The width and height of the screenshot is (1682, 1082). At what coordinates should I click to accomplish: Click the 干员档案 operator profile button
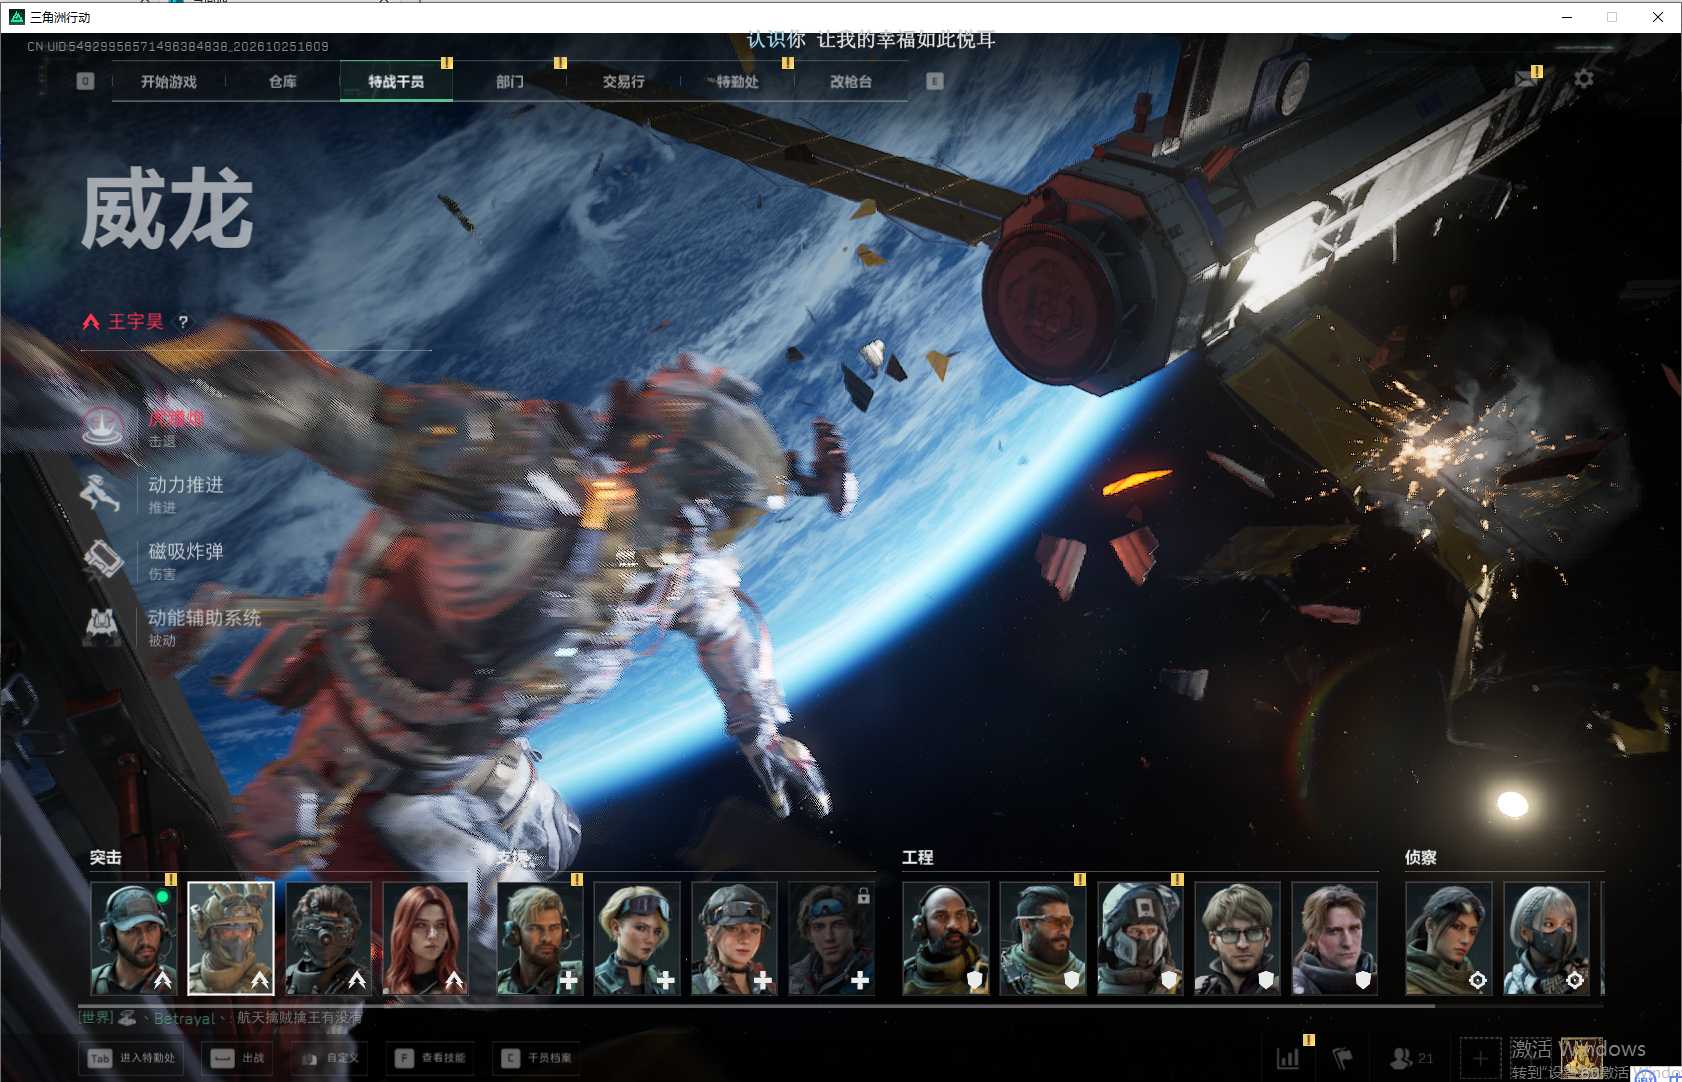[x=537, y=1058]
